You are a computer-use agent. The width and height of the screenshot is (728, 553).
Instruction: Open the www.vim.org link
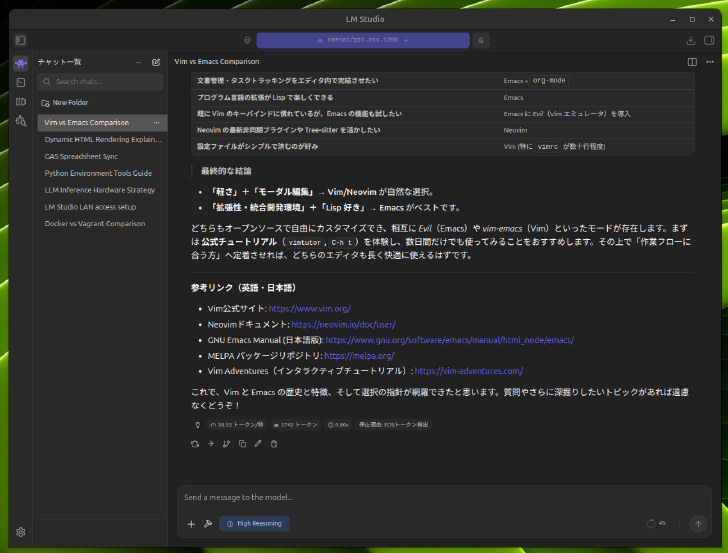(x=309, y=309)
